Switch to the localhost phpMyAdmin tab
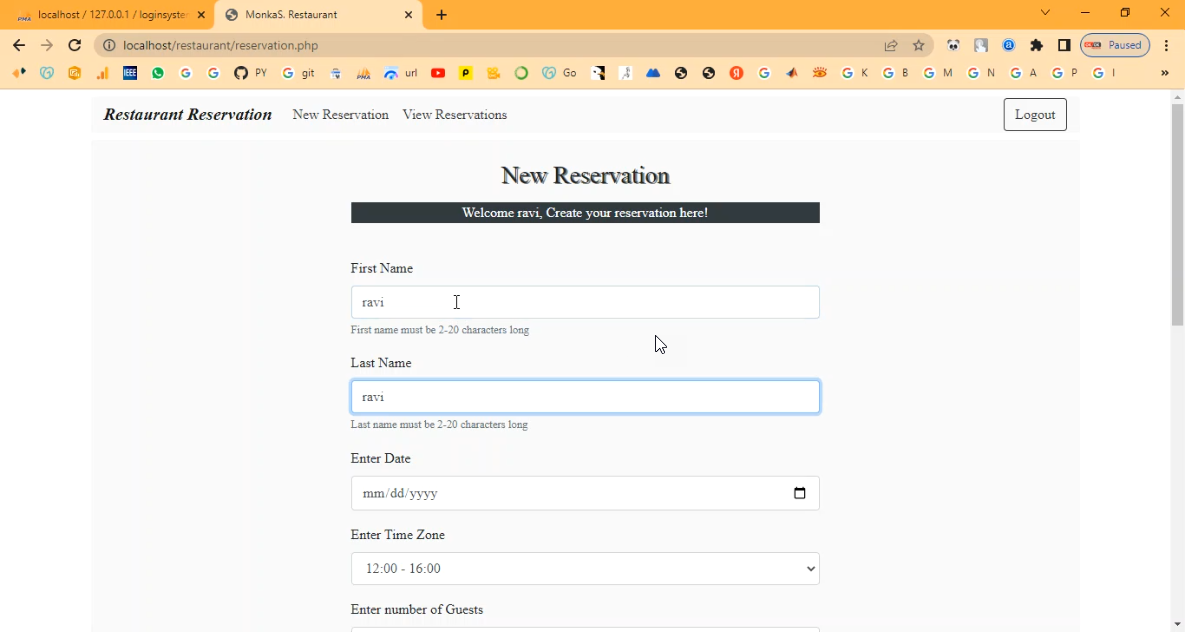 (x=110, y=15)
